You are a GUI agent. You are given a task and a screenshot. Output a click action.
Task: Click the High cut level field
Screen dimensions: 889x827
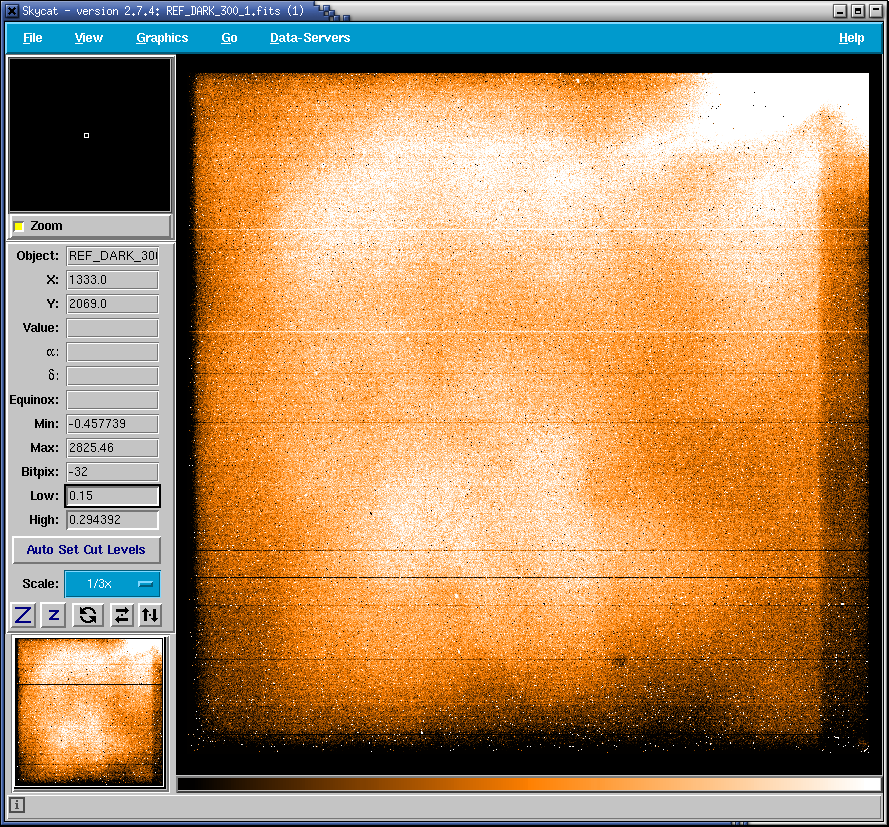coord(112,520)
